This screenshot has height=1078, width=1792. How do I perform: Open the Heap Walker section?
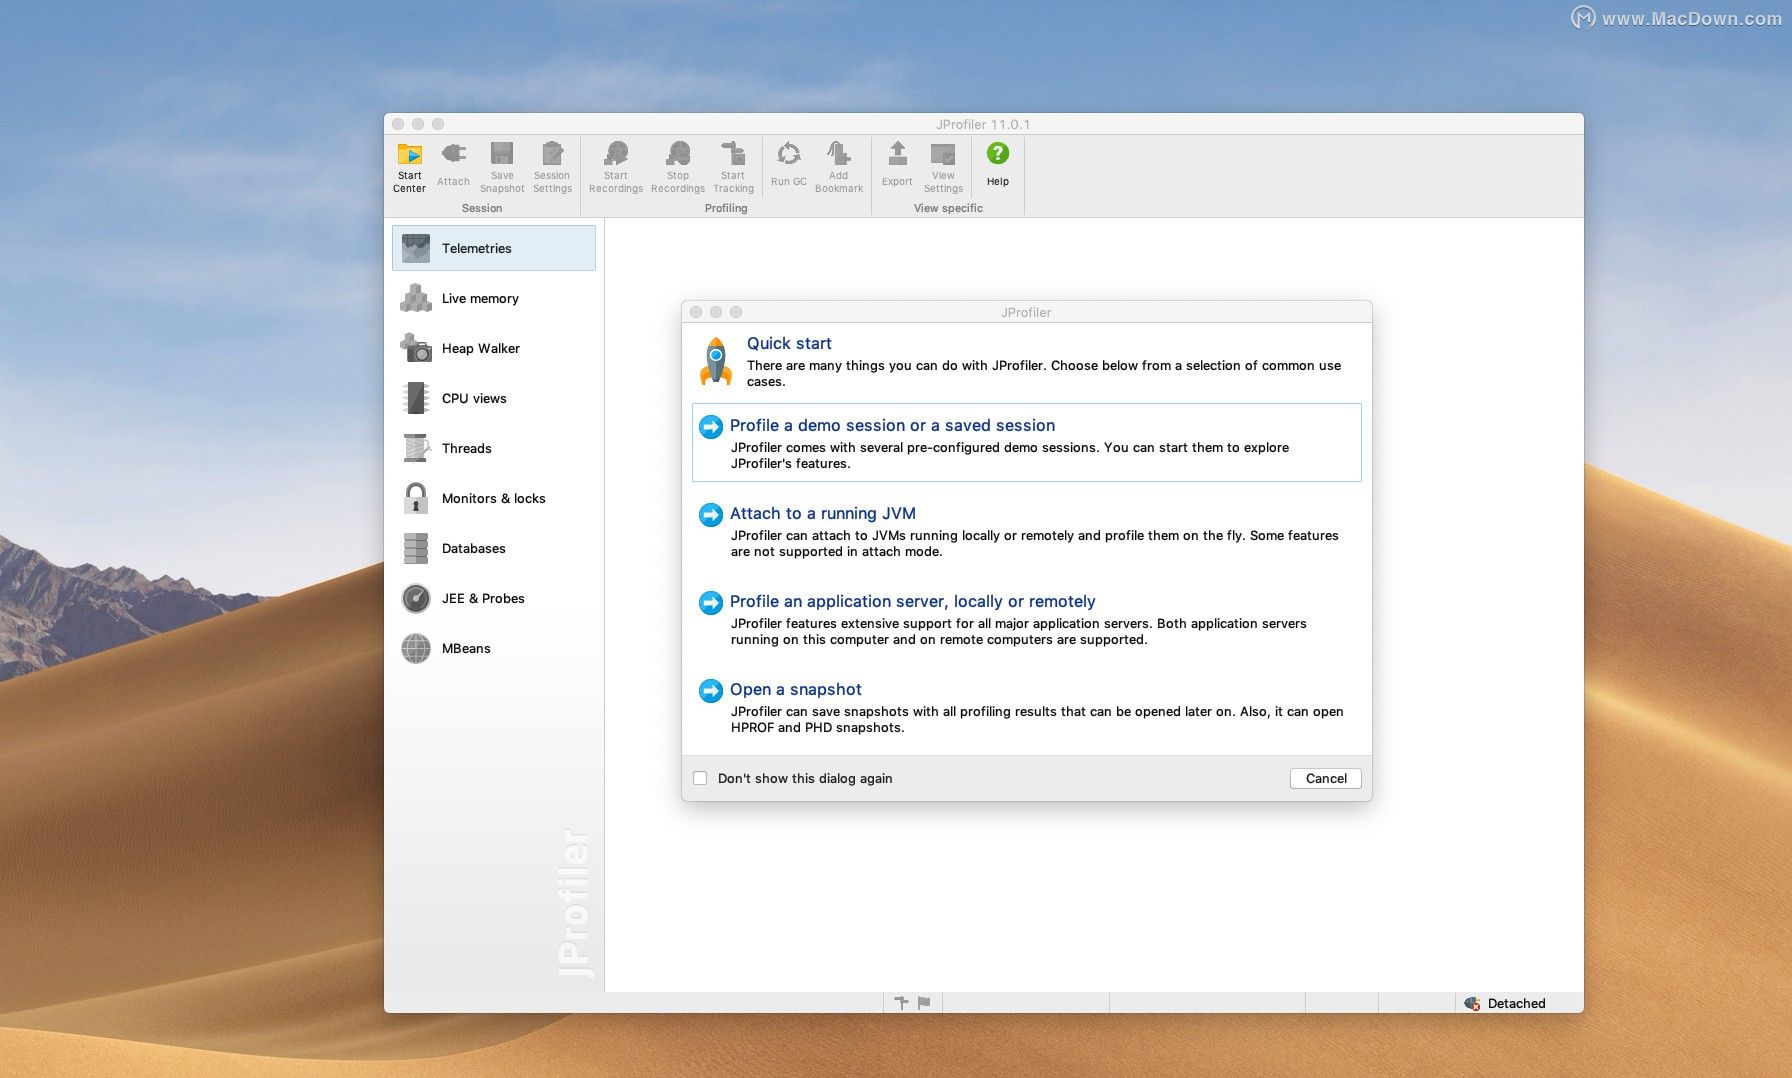[494, 348]
